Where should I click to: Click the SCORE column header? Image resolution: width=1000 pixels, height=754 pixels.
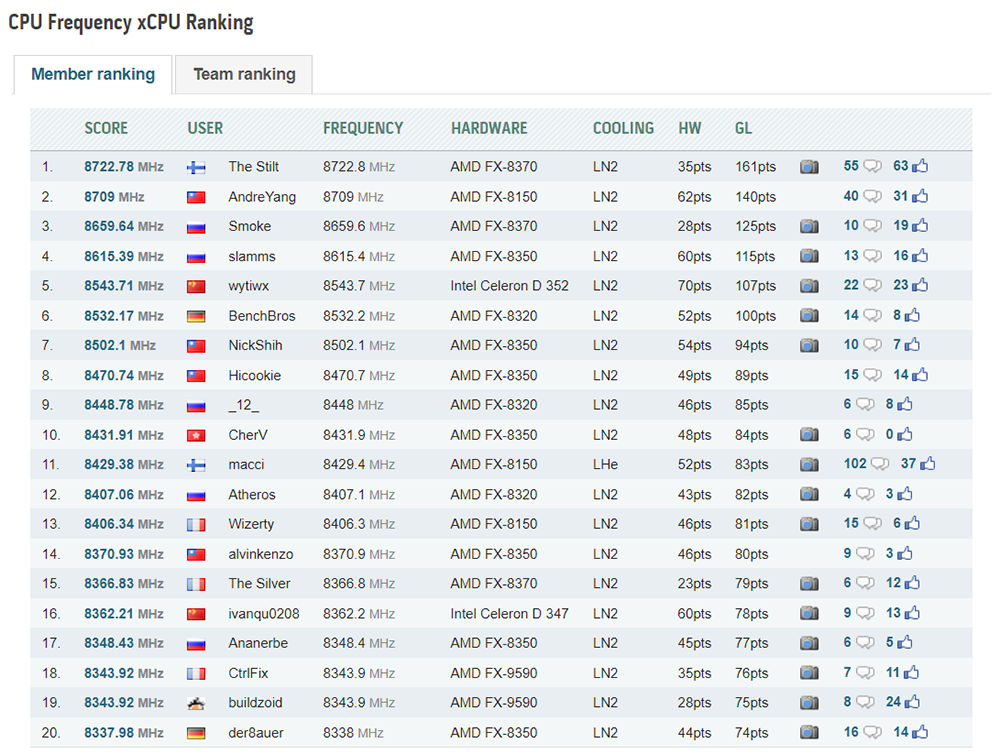106,128
